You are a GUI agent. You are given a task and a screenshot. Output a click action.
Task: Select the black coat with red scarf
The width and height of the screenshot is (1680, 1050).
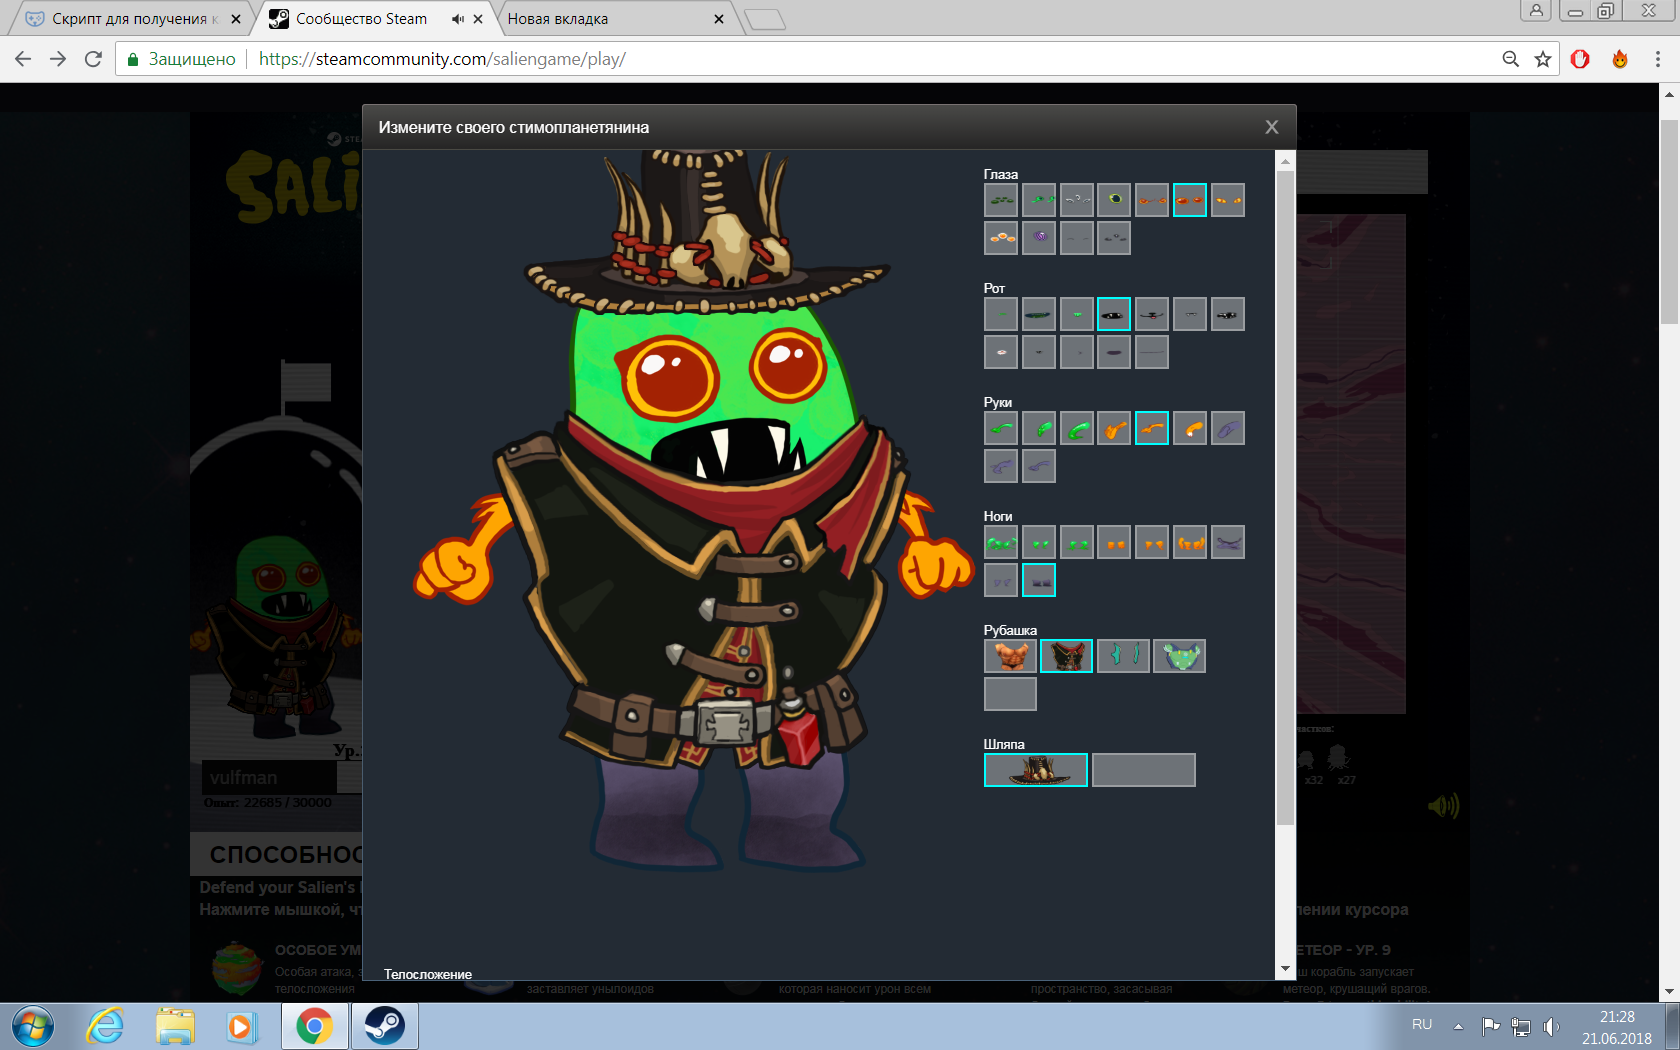click(x=1067, y=656)
